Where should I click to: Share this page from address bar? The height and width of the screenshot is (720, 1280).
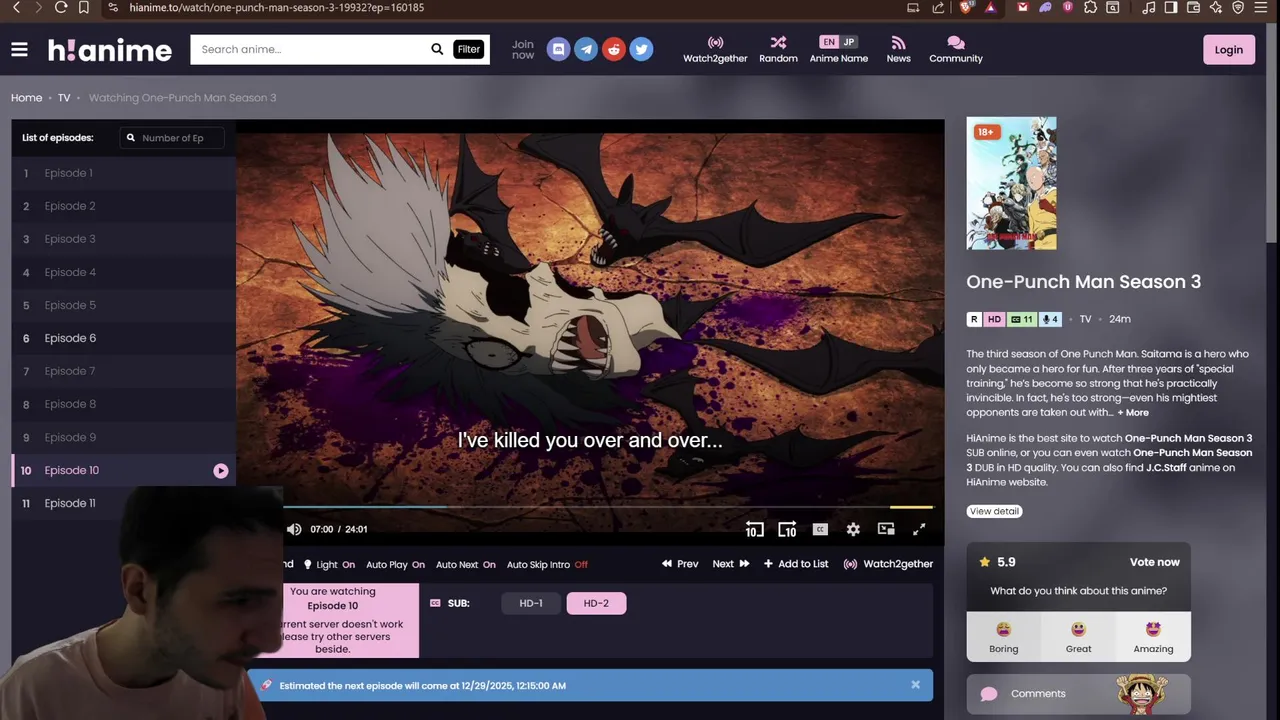click(x=938, y=7)
